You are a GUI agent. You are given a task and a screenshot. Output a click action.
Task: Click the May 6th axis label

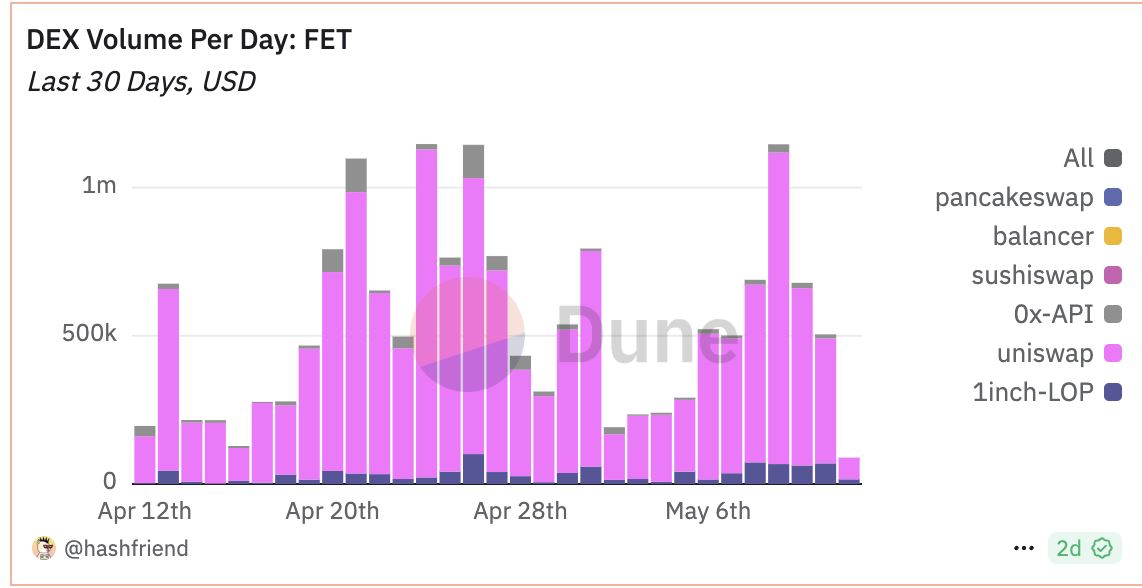[x=707, y=511]
